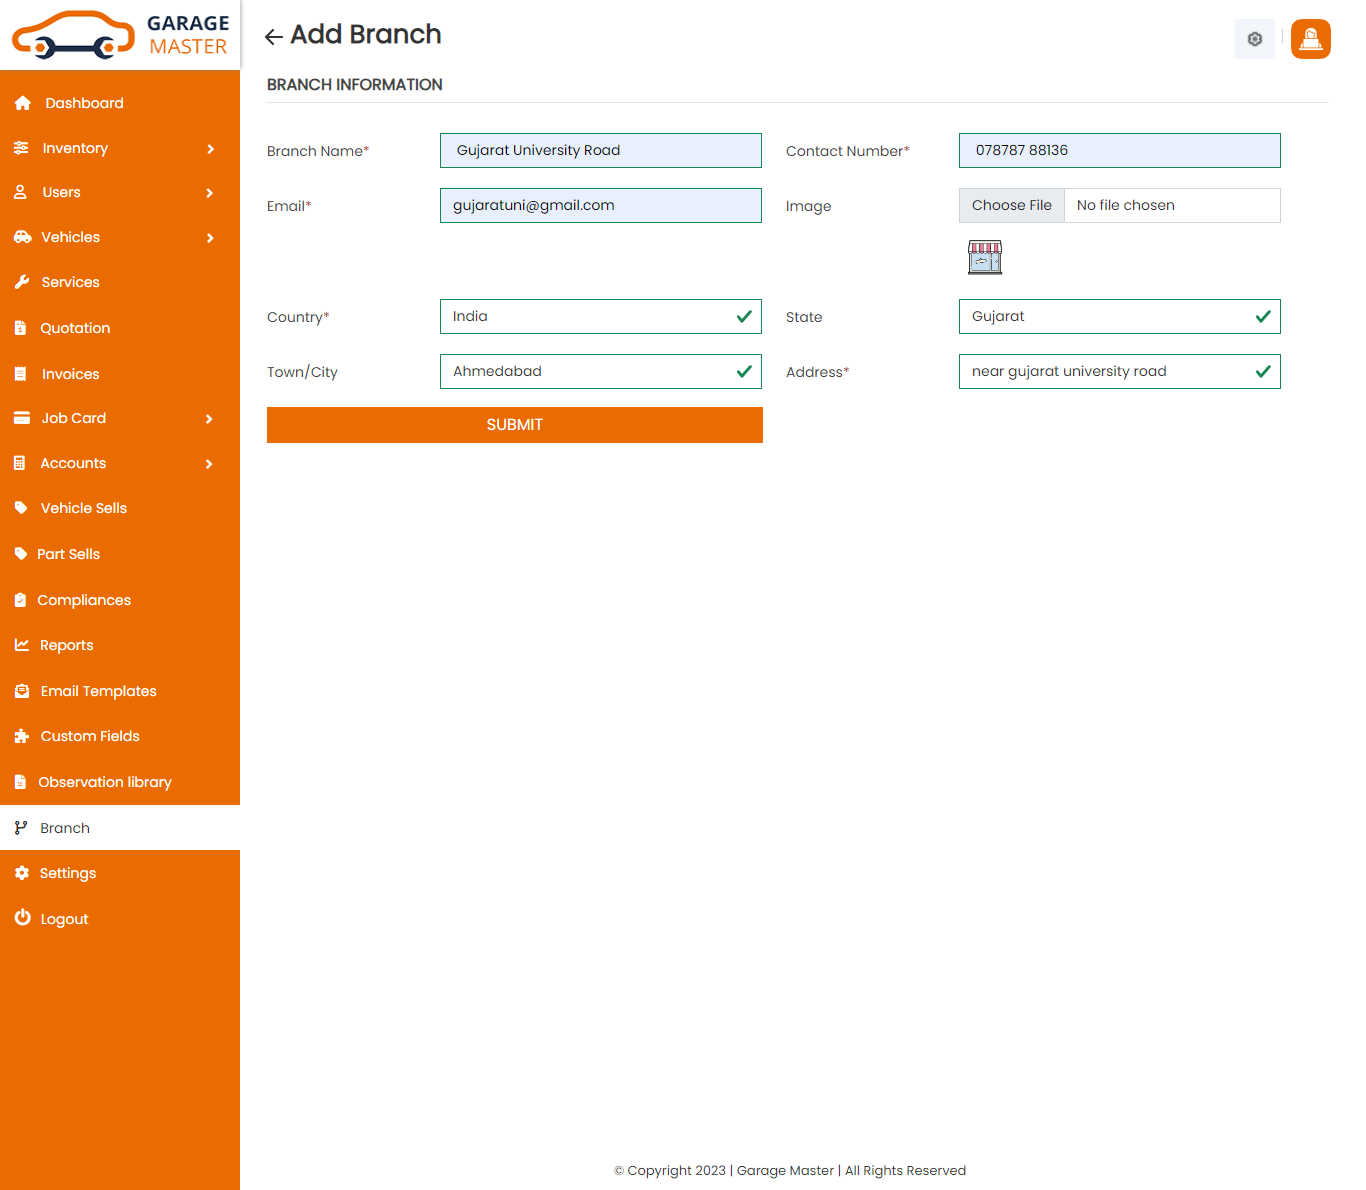This screenshot has width=1366, height=1190.
Task: Click the Dashboard home icon
Action: pyautogui.click(x=22, y=103)
